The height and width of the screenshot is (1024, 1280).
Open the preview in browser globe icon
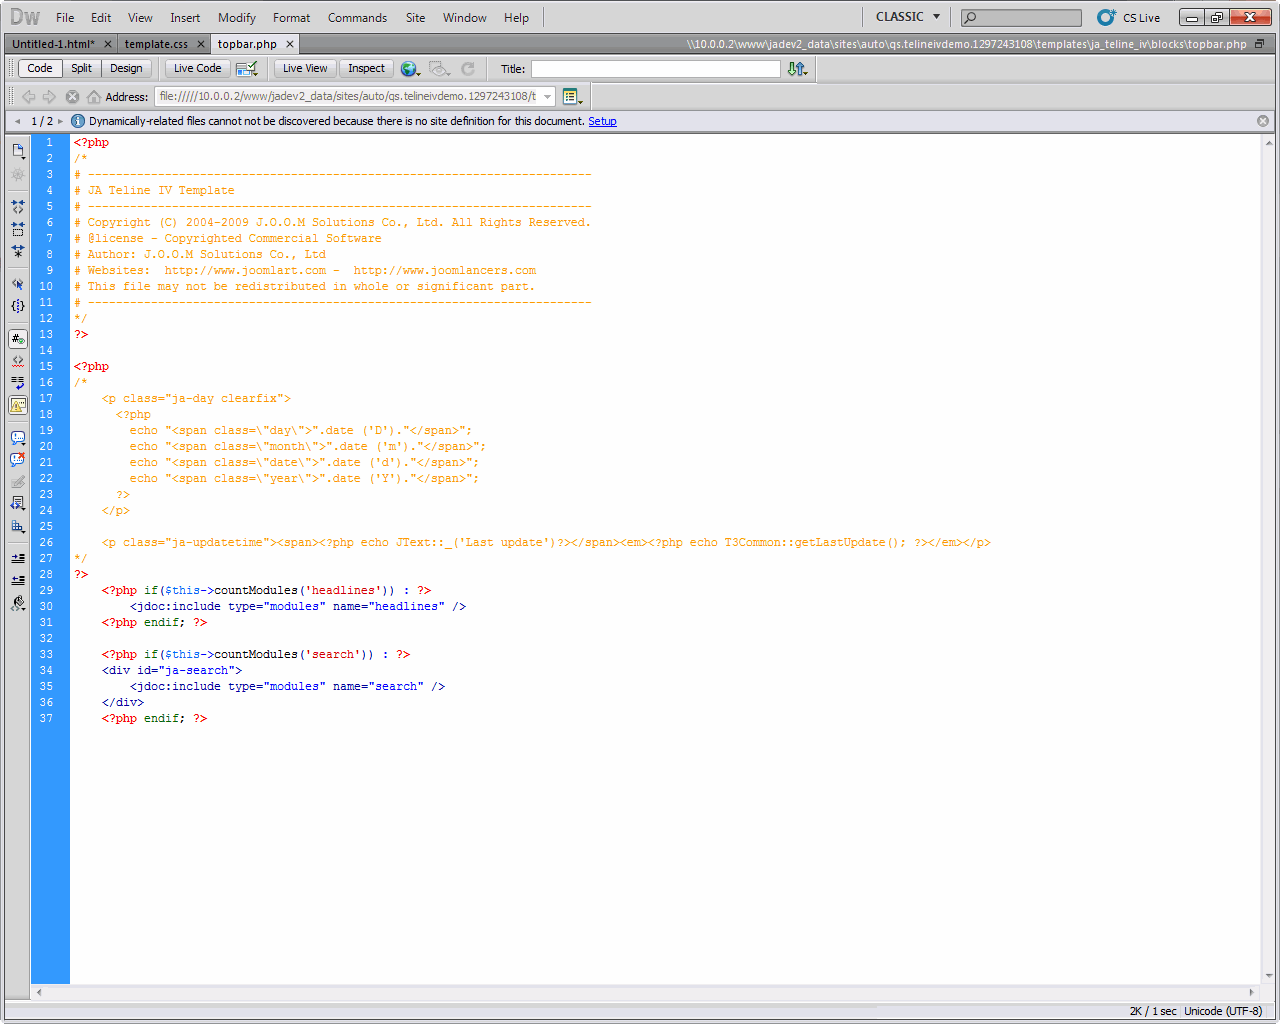point(410,69)
